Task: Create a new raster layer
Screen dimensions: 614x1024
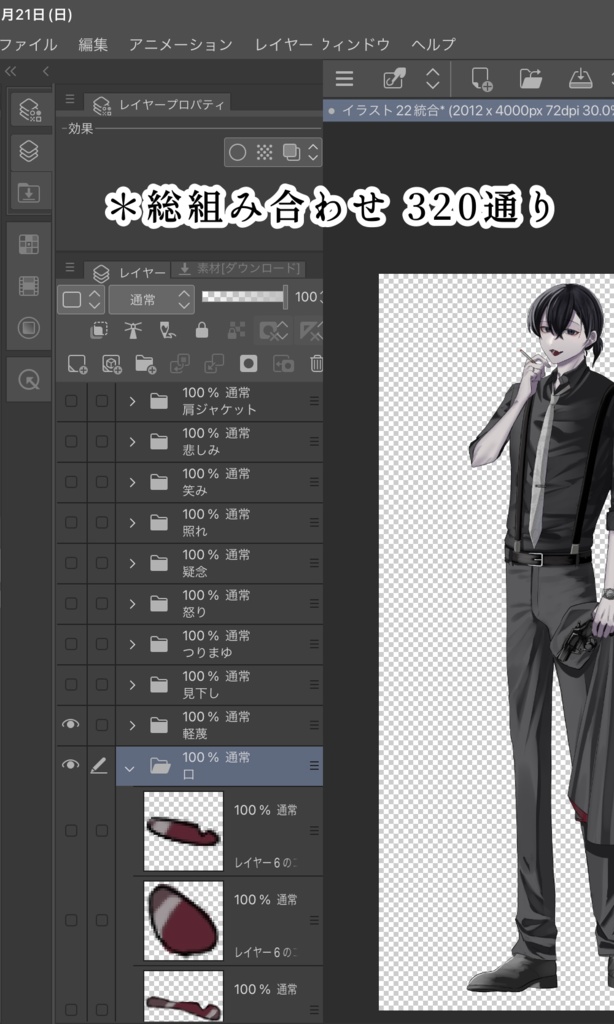Action: pyautogui.click(x=77, y=364)
